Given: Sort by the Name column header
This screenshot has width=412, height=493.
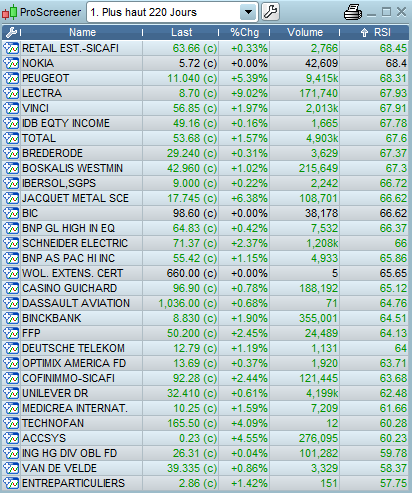Looking at the screenshot, I should 82,32.
